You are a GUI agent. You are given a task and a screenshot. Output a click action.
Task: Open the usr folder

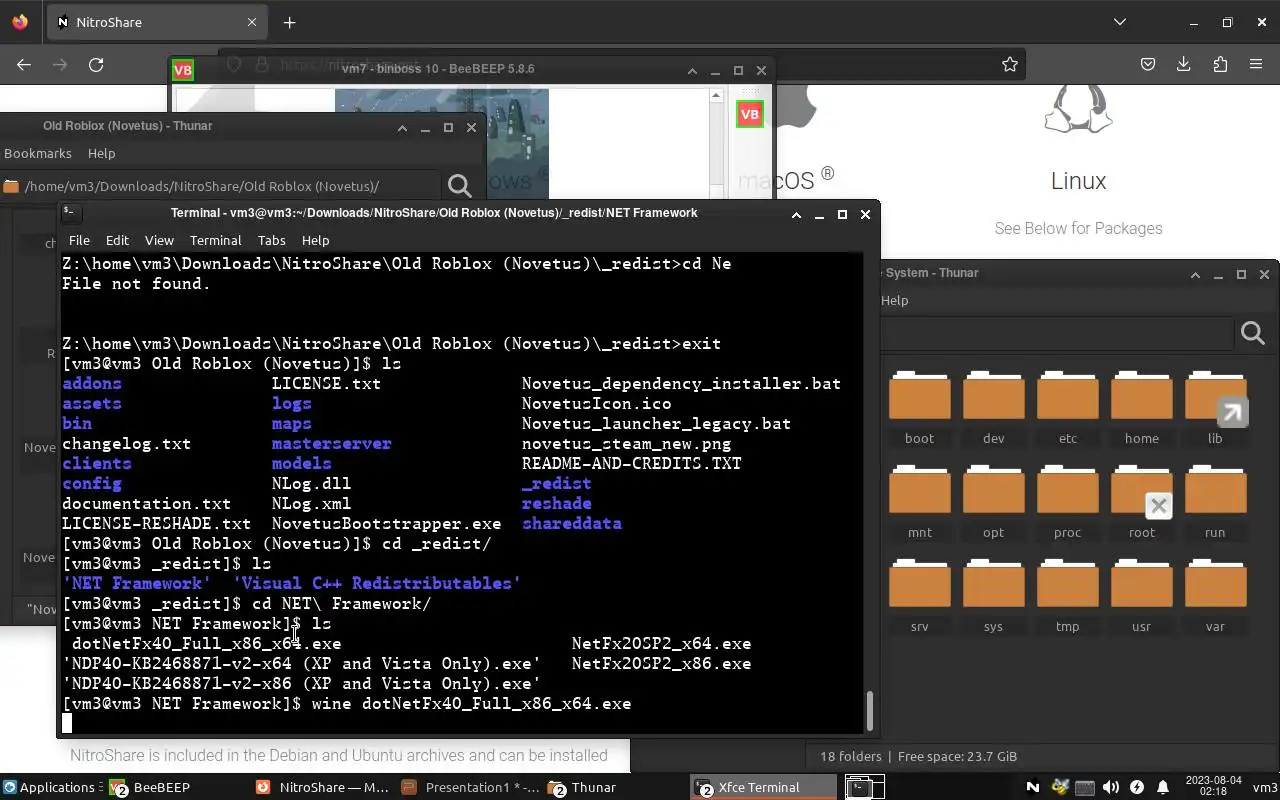pos(1141,596)
